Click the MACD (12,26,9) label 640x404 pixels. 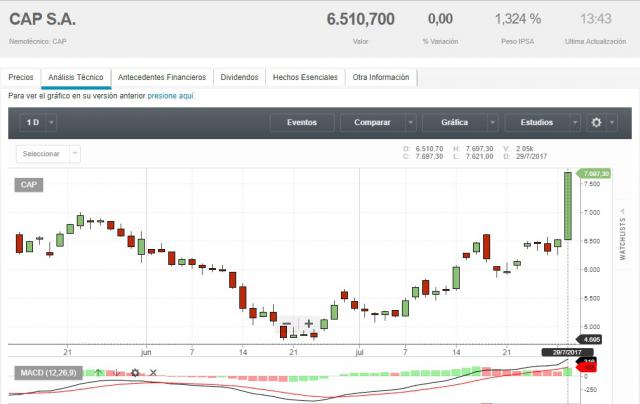pyautogui.click(x=49, y=373)
